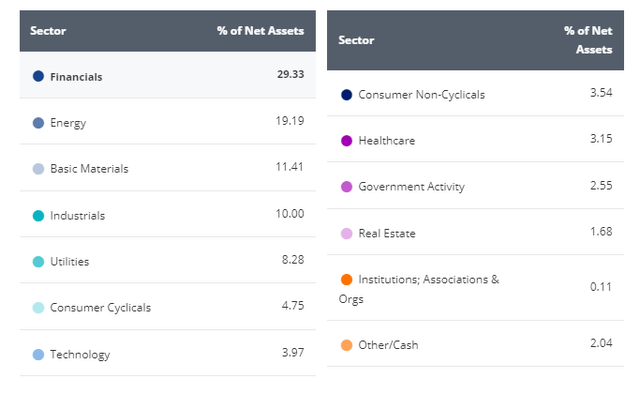The height and width of the screenshot is (409, 640).
Task: Click the orange Other/Cash color dot
Action: tap(347, 345)
